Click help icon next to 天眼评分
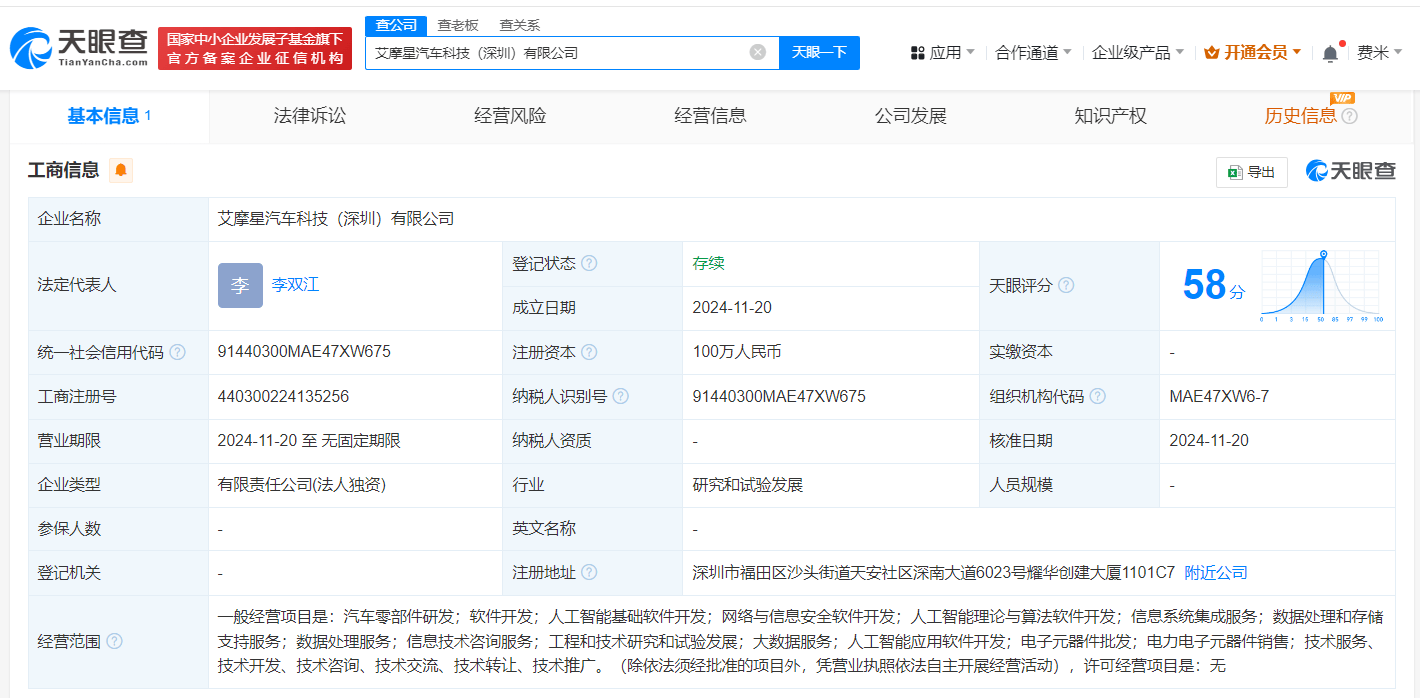Screen dimensions: 1420x698 click(x=1066, y=284)
